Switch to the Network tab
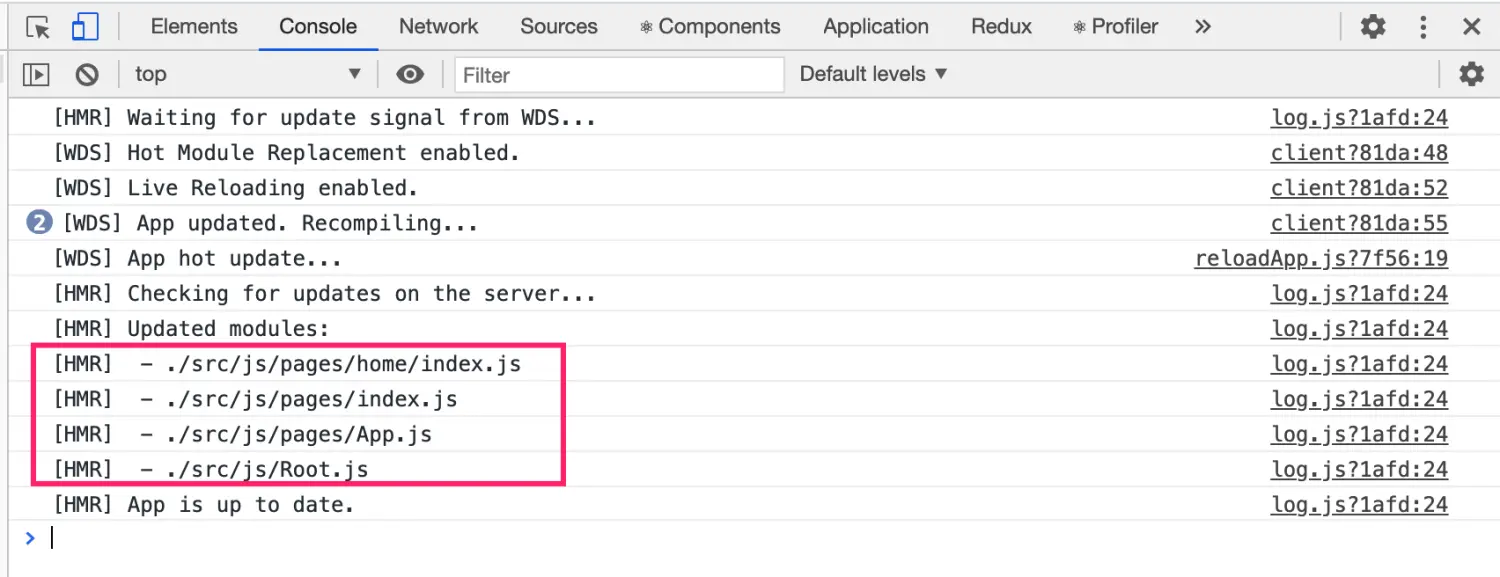The image size is (1500, 577). pyautogui.click(x=438, y=27)
